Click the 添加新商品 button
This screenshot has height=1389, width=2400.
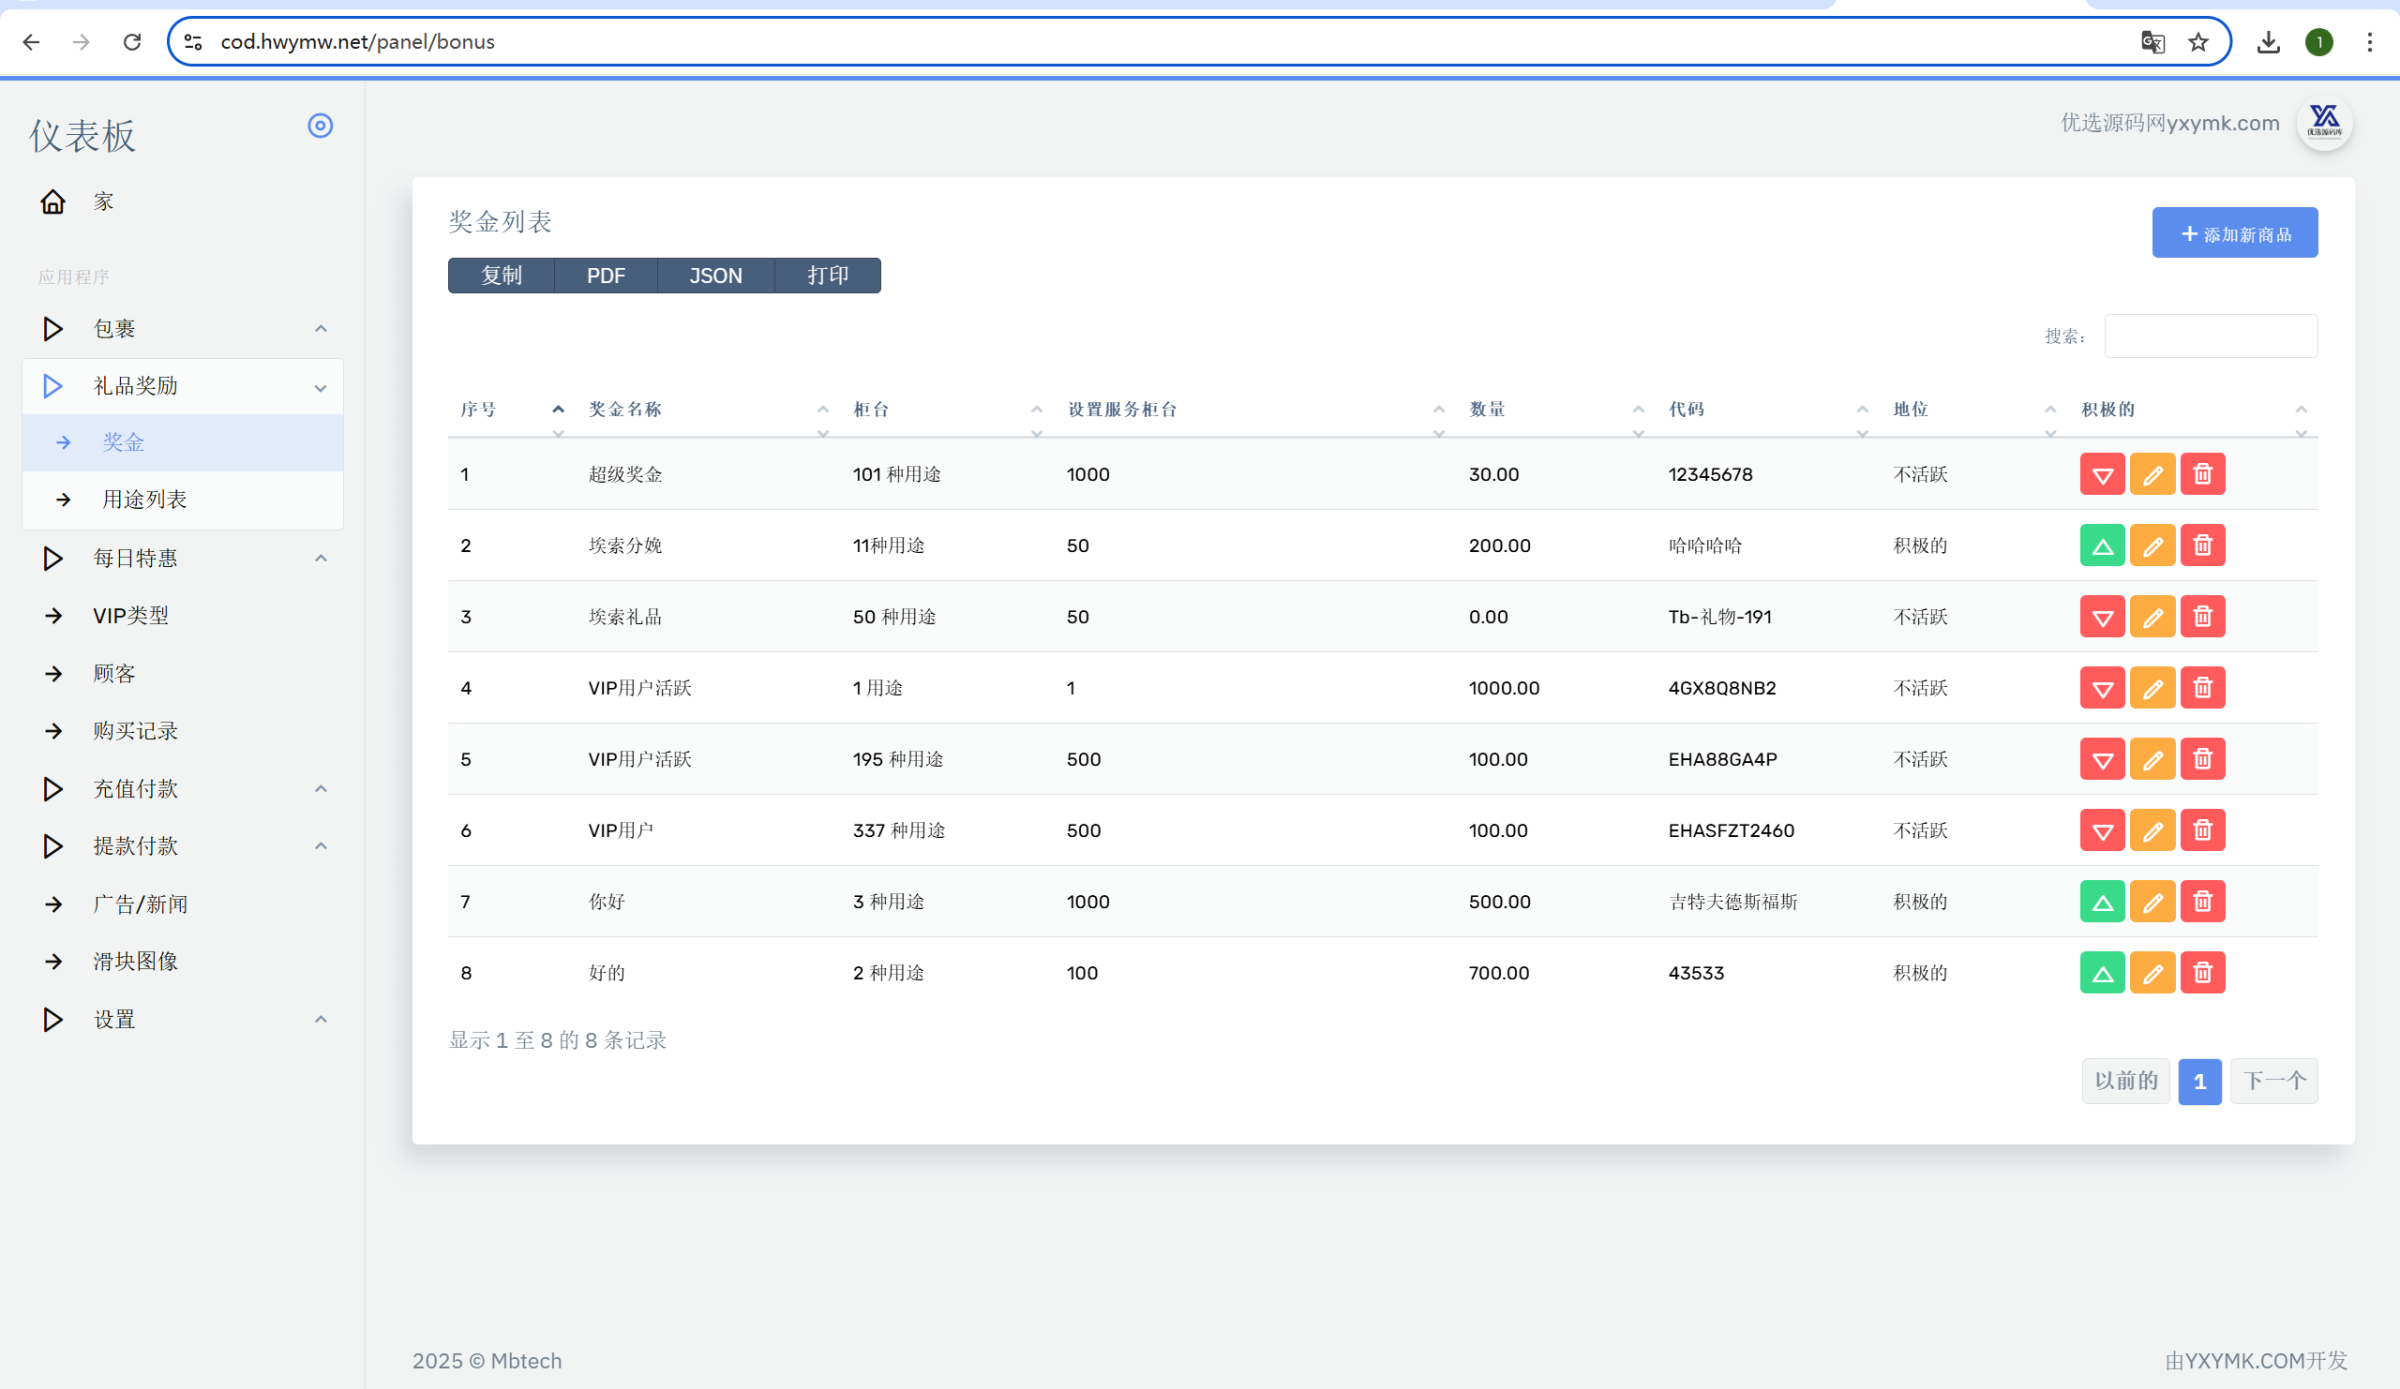[2234, 233]
